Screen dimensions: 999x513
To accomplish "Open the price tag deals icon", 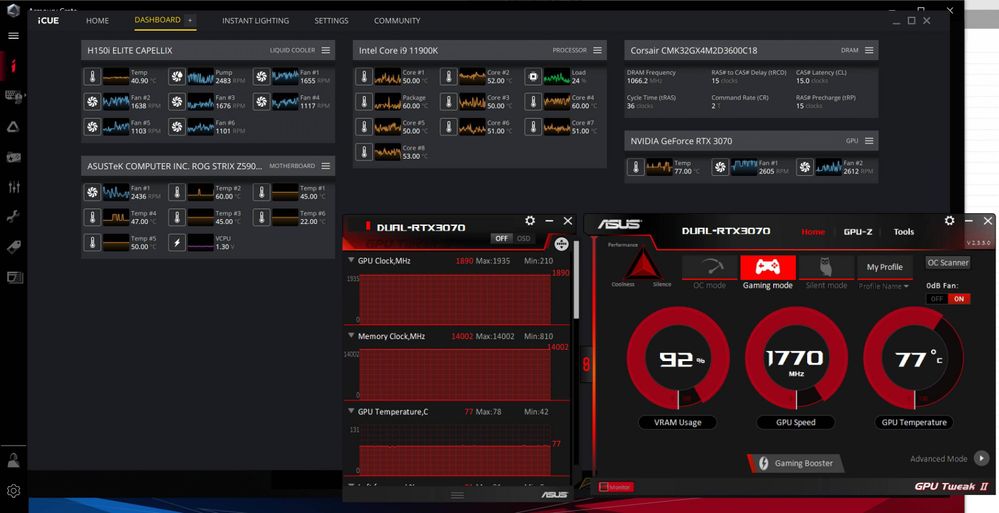I will click(x=13, y=247).
